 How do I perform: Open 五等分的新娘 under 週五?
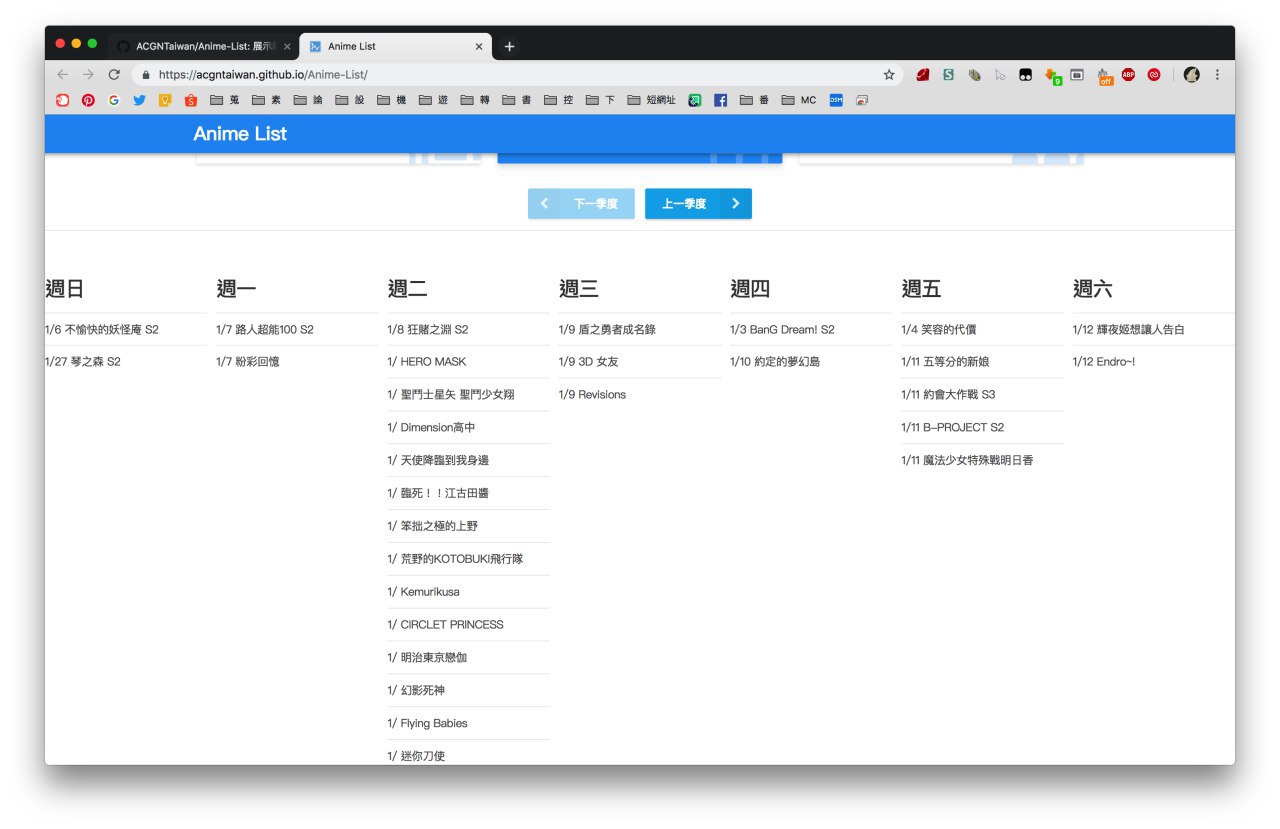945,362
